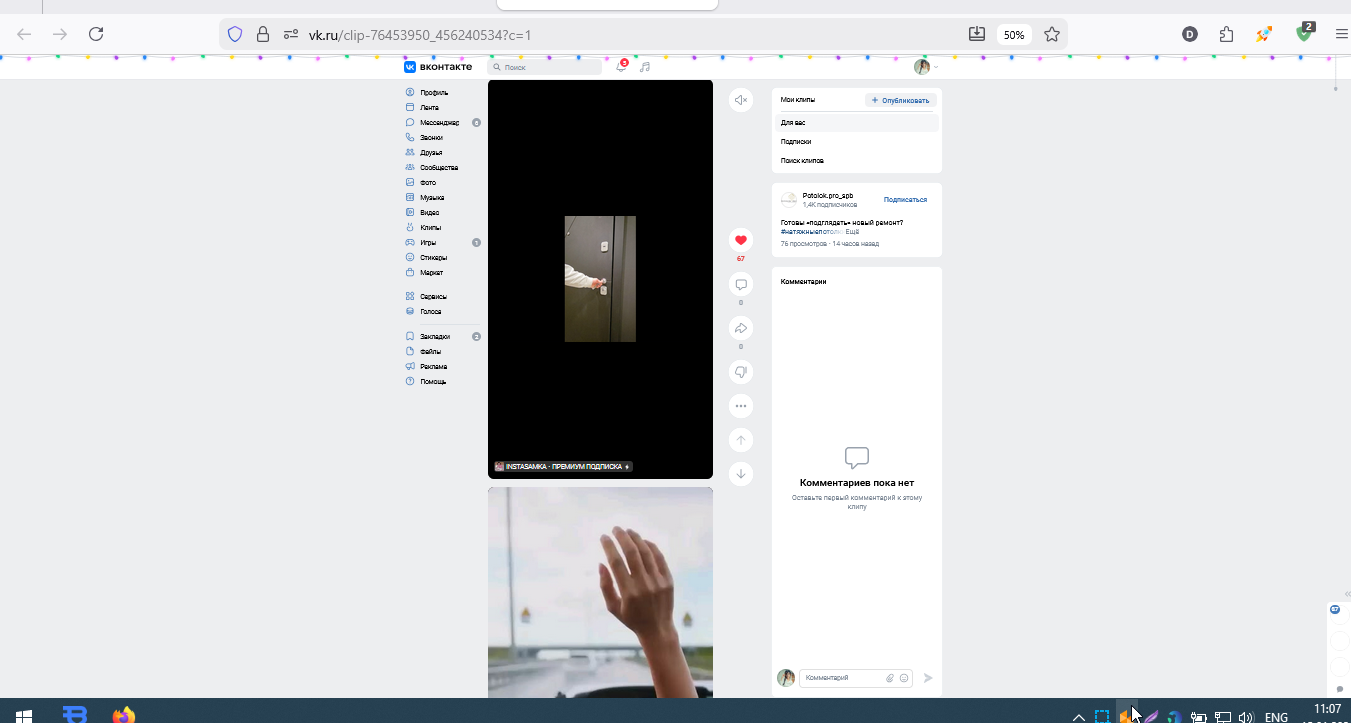Select the Для вас feed tab

[857, 122]
